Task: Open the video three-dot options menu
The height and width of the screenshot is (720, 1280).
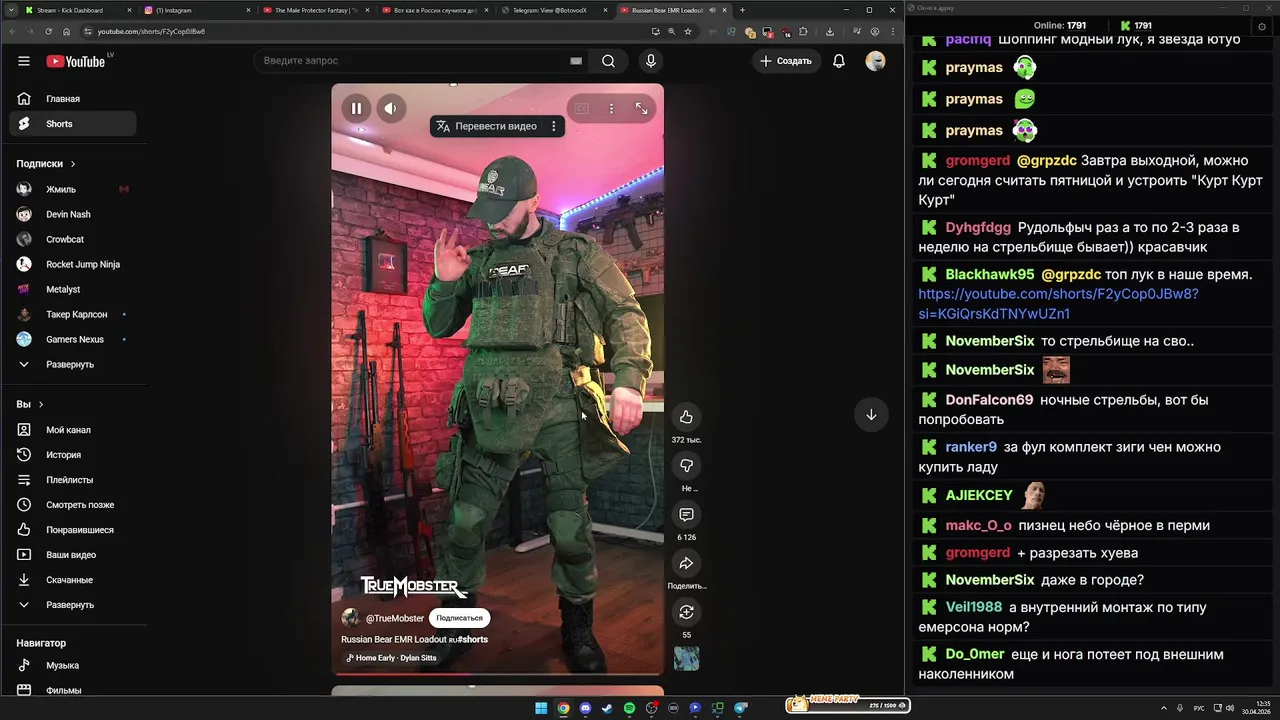Action: tap(611, 108)
